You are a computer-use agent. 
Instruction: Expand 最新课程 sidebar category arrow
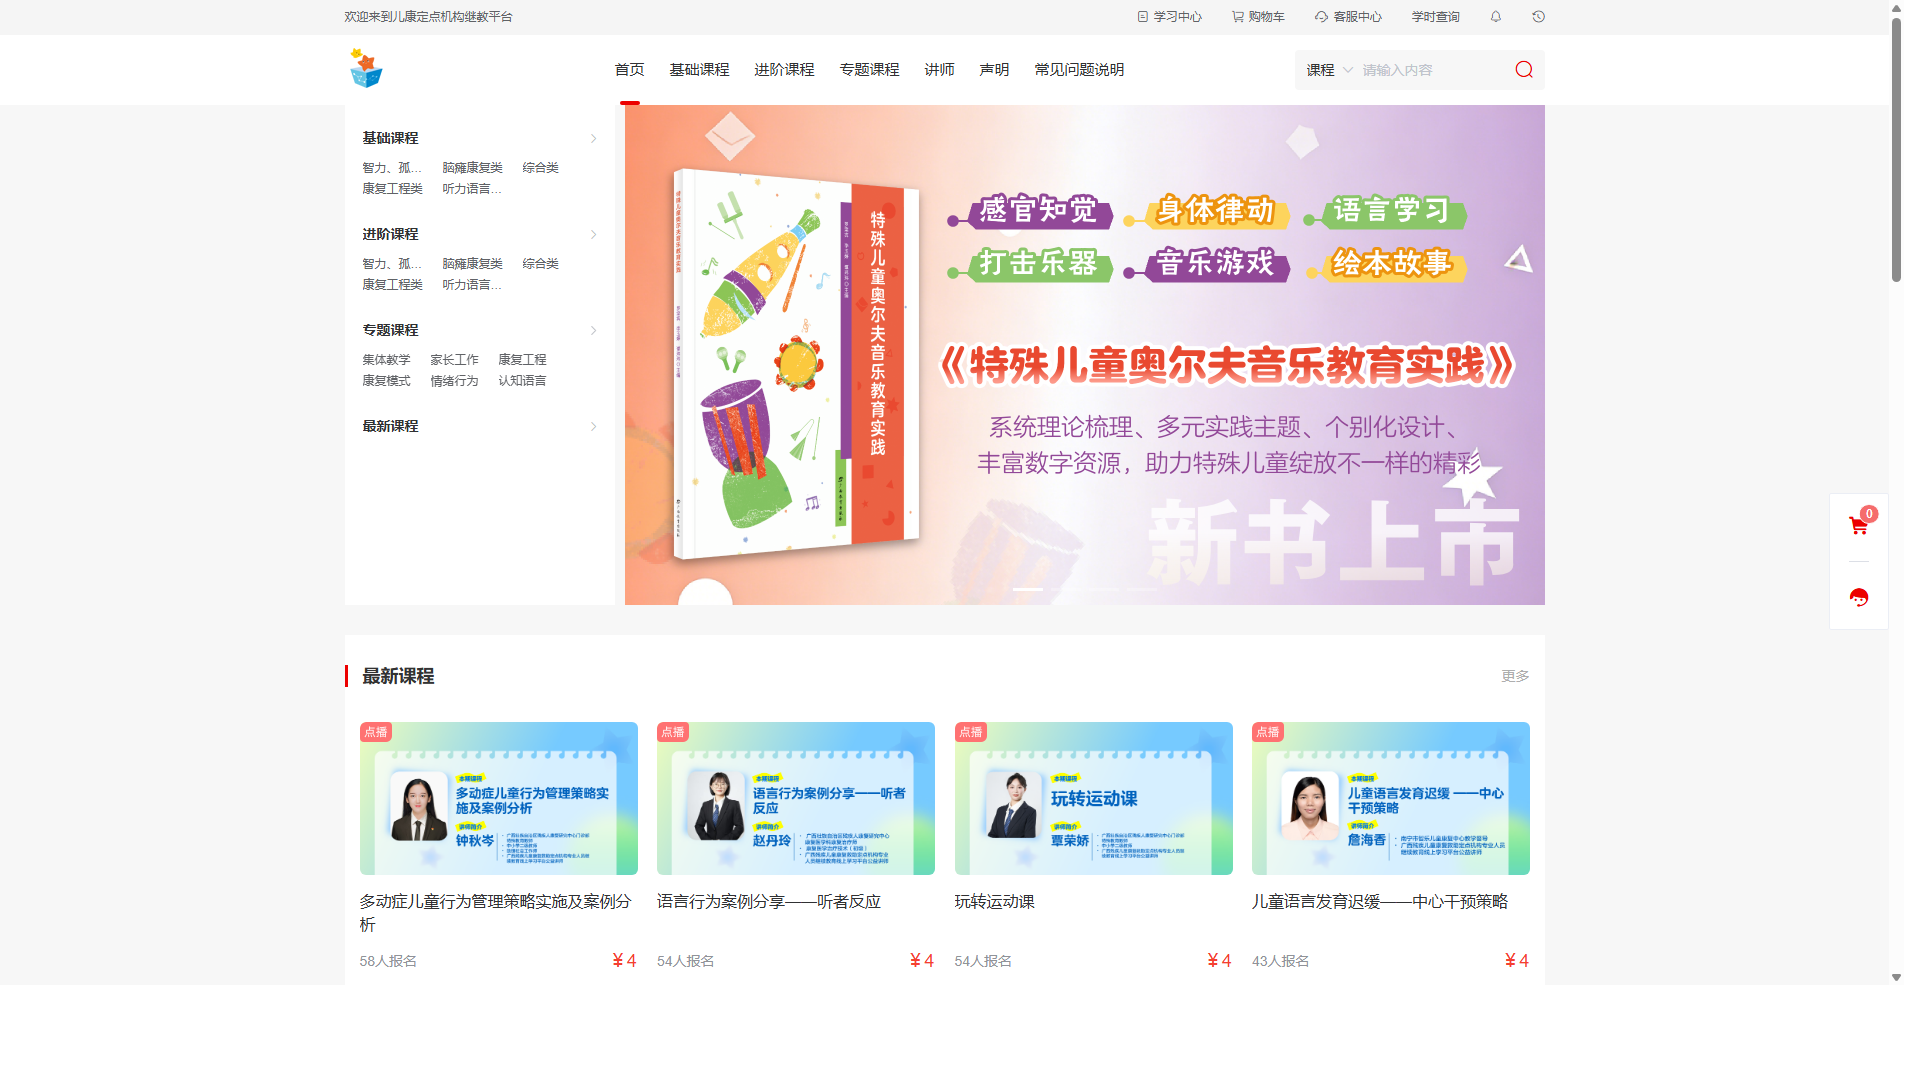click(x=593, y=427)
